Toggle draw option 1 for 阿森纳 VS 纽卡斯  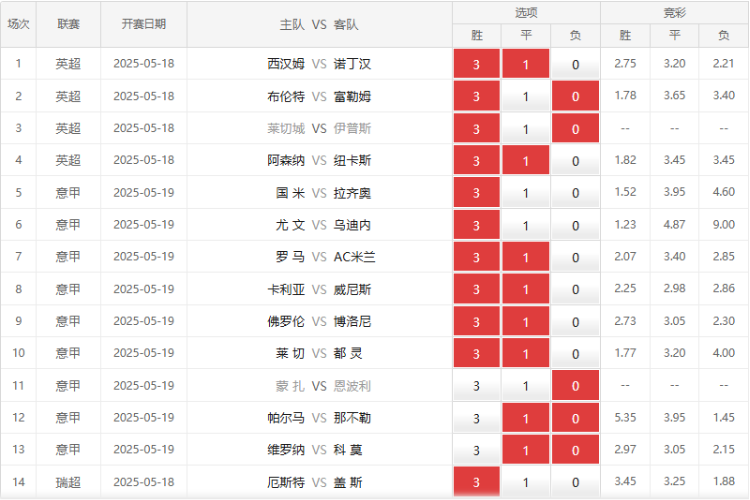[526, 160]
